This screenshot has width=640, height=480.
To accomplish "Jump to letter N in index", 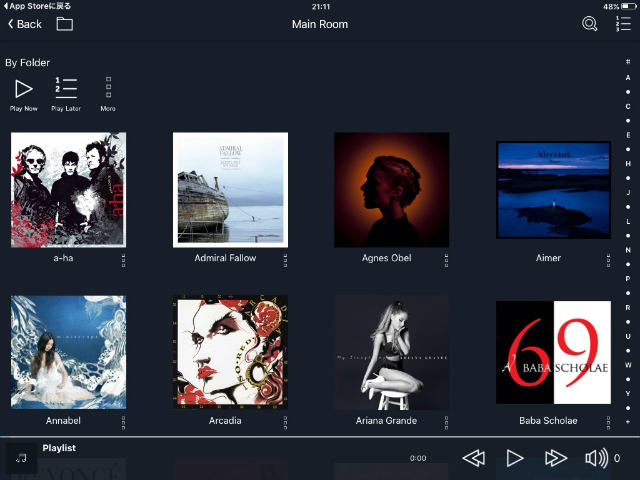I will tap(628, 250).
